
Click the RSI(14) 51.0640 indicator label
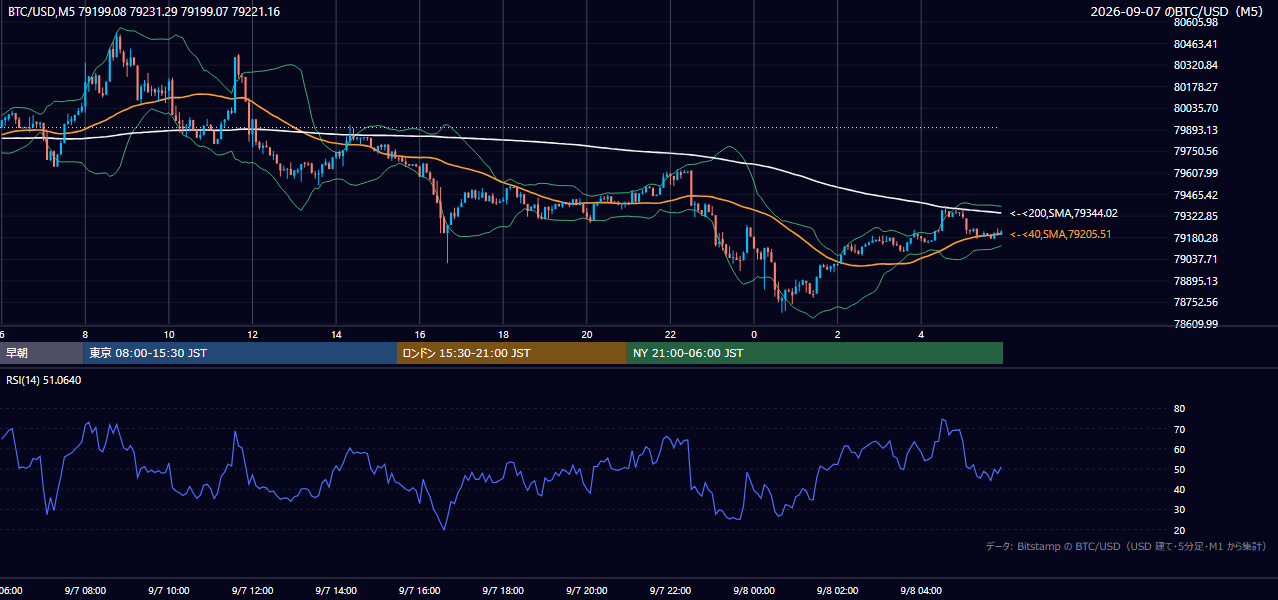pyautogui.click(x=44, y=380)
